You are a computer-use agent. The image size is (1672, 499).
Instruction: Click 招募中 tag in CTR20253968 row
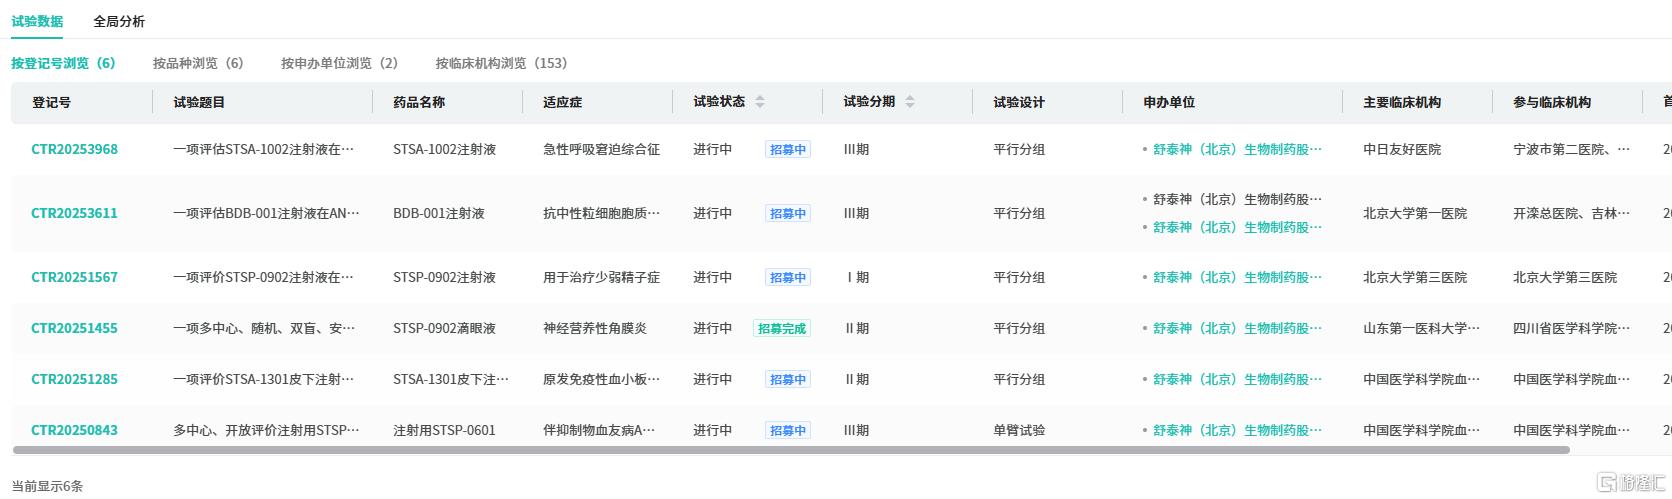click(788, 149)
